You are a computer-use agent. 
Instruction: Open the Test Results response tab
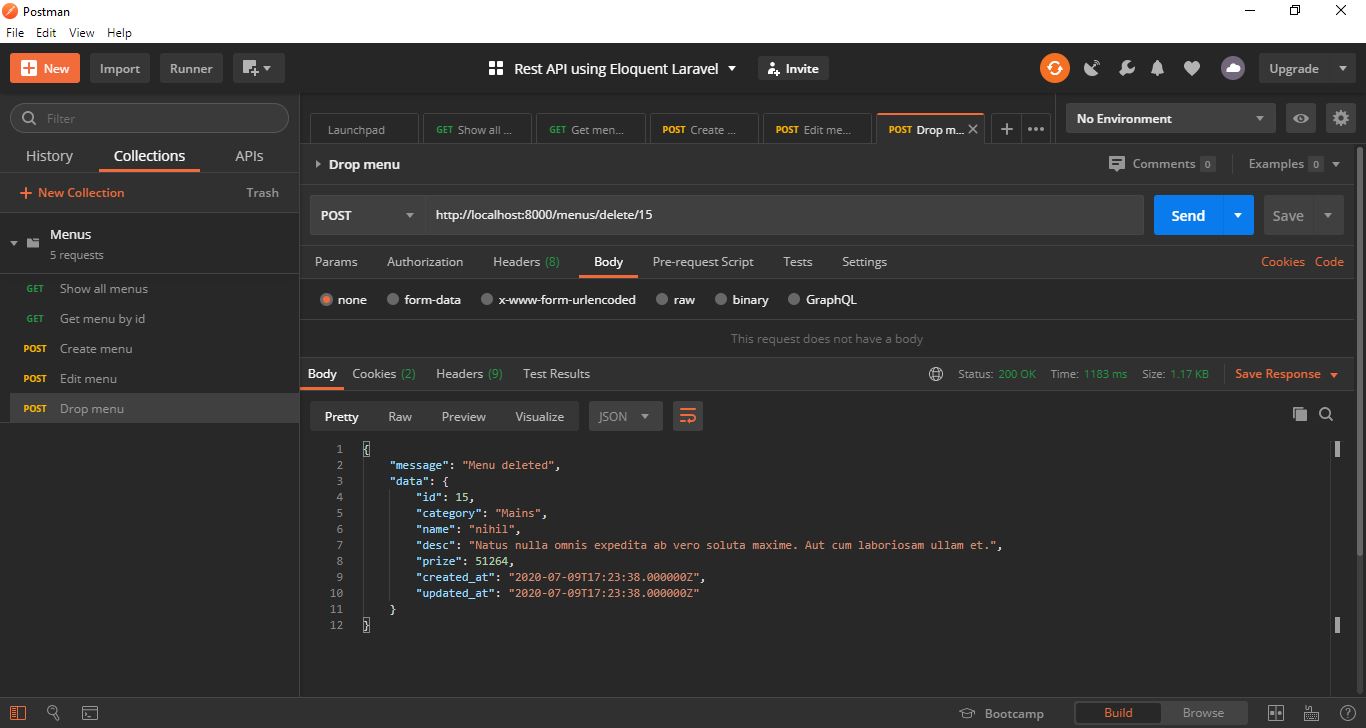click(556, 374)
